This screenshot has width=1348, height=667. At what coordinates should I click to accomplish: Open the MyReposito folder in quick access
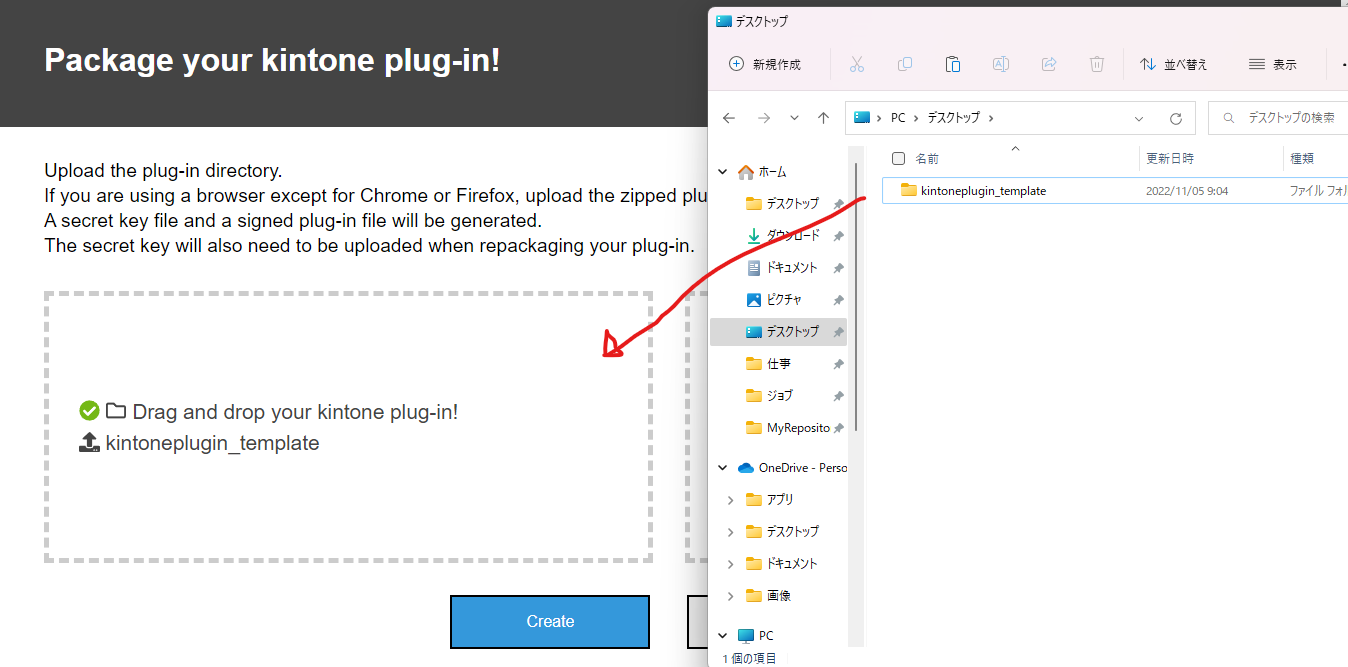tap(788, 428)
